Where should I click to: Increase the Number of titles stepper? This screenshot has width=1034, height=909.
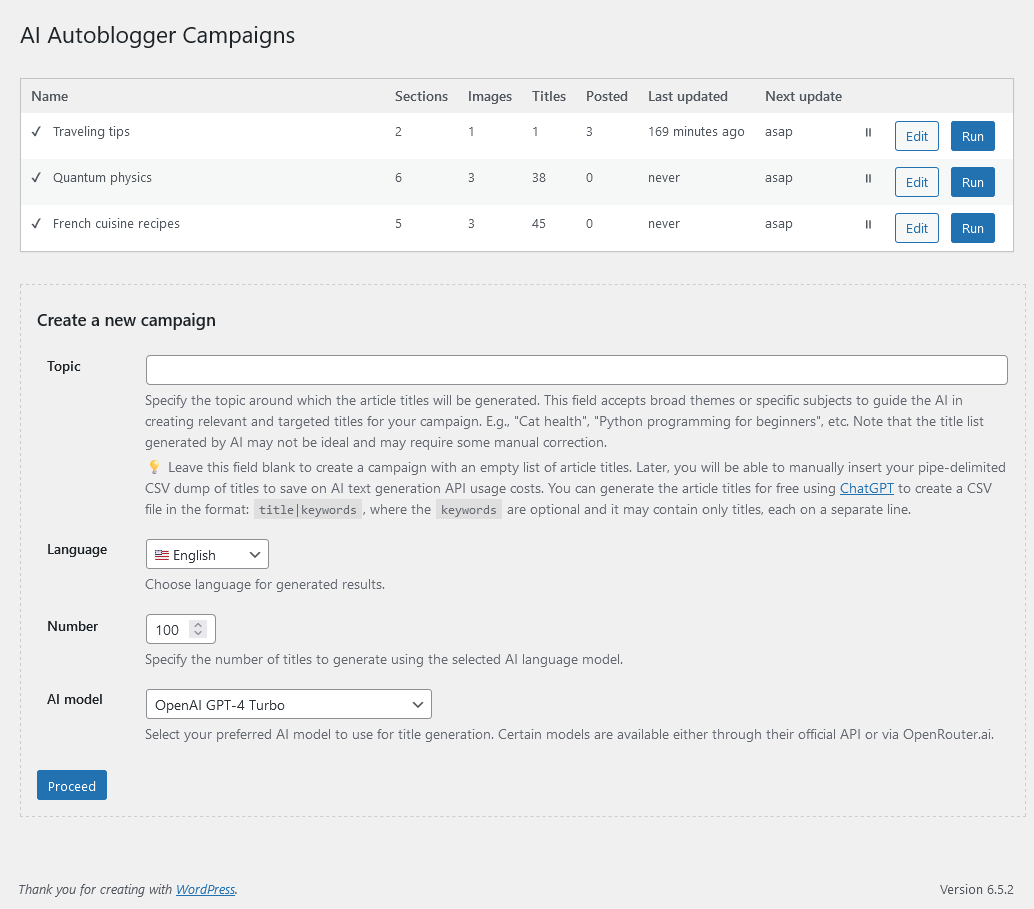click(x=198, y=625)
